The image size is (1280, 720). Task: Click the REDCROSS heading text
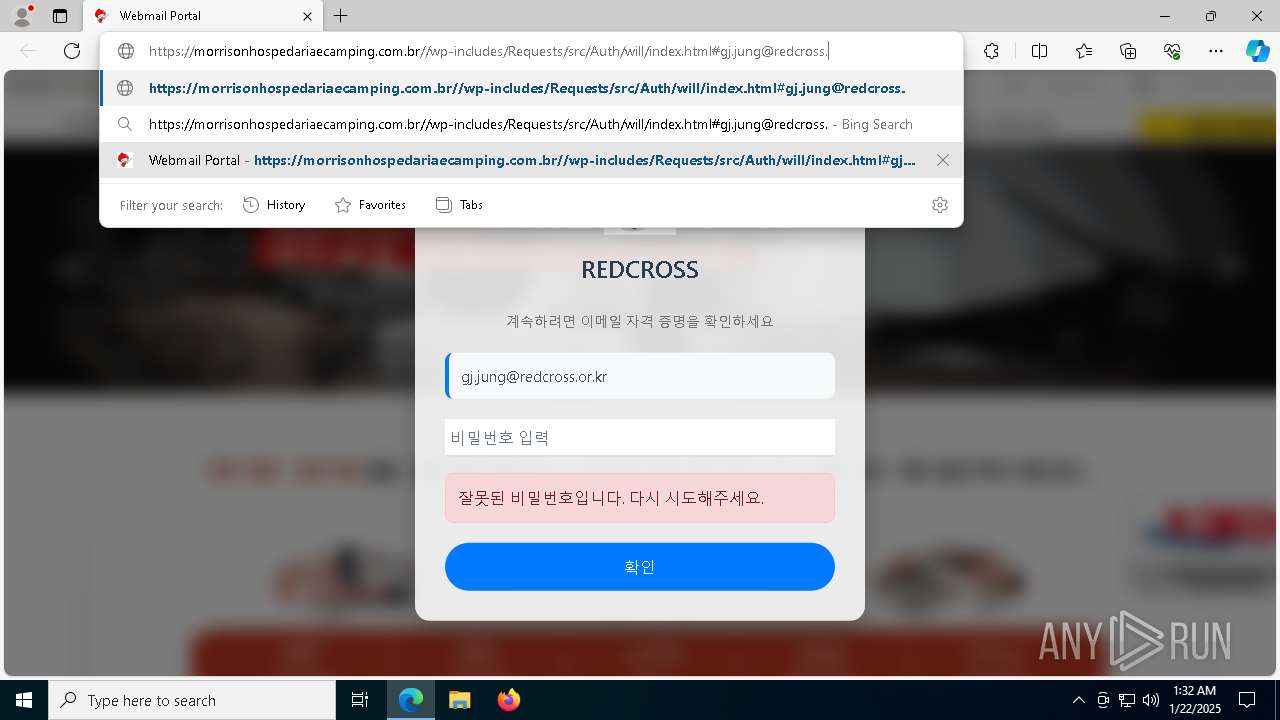click(640, 269)
